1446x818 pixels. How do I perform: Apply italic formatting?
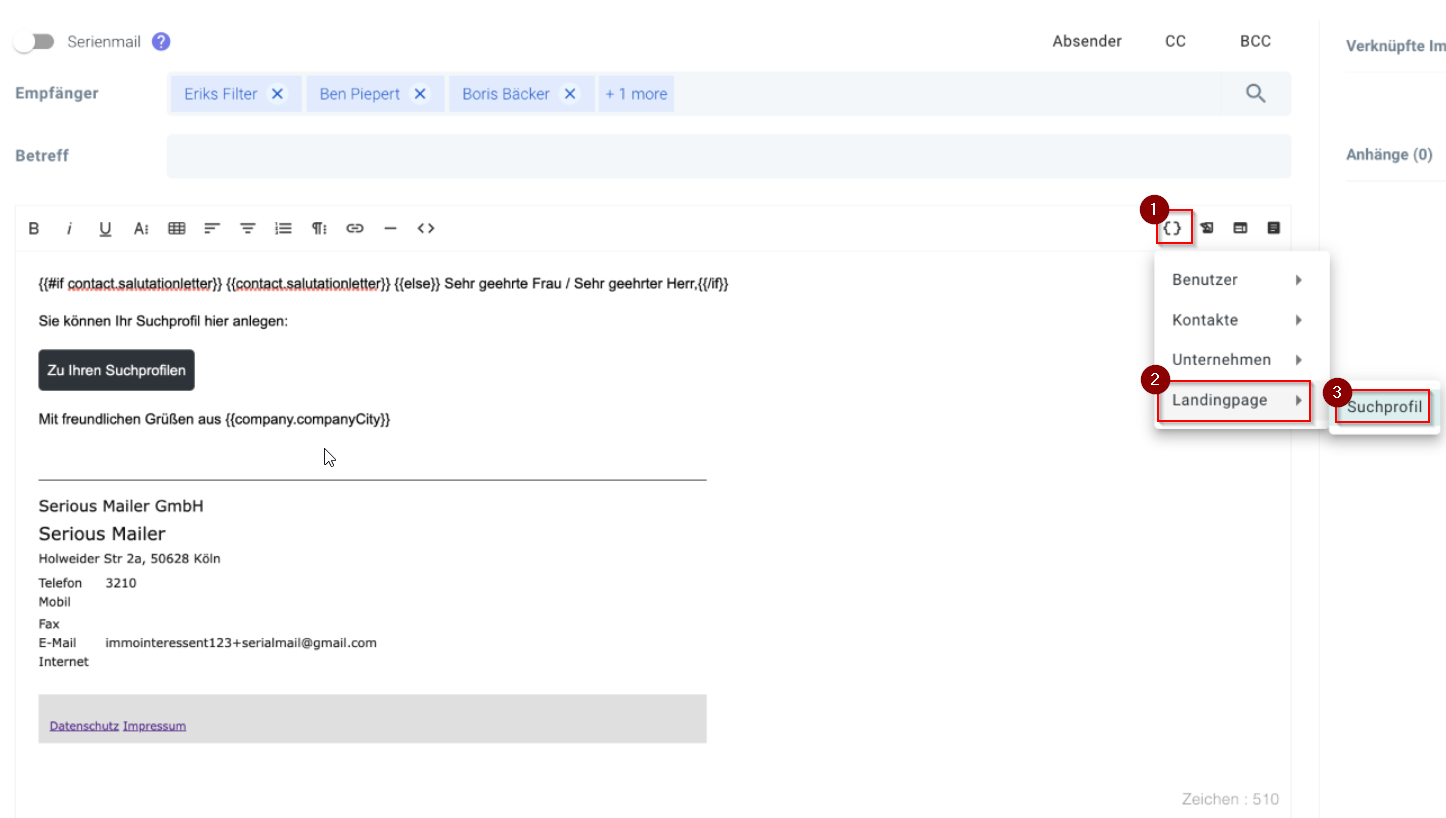[69, 228]
